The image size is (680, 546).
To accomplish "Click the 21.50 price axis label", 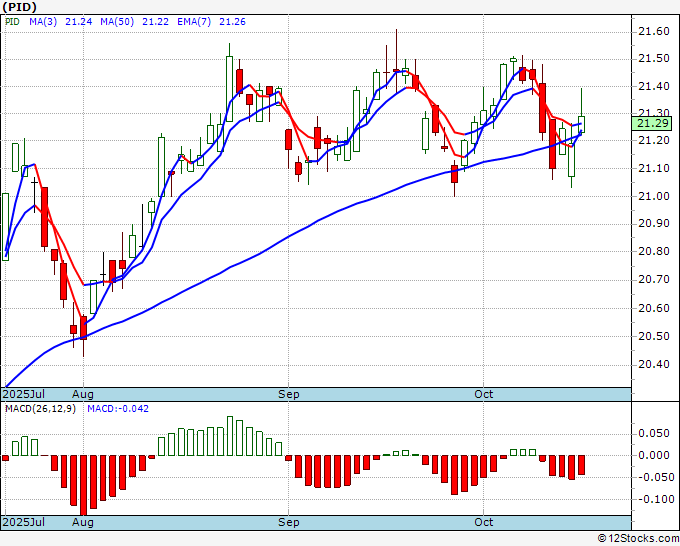I will pos(654,59).
